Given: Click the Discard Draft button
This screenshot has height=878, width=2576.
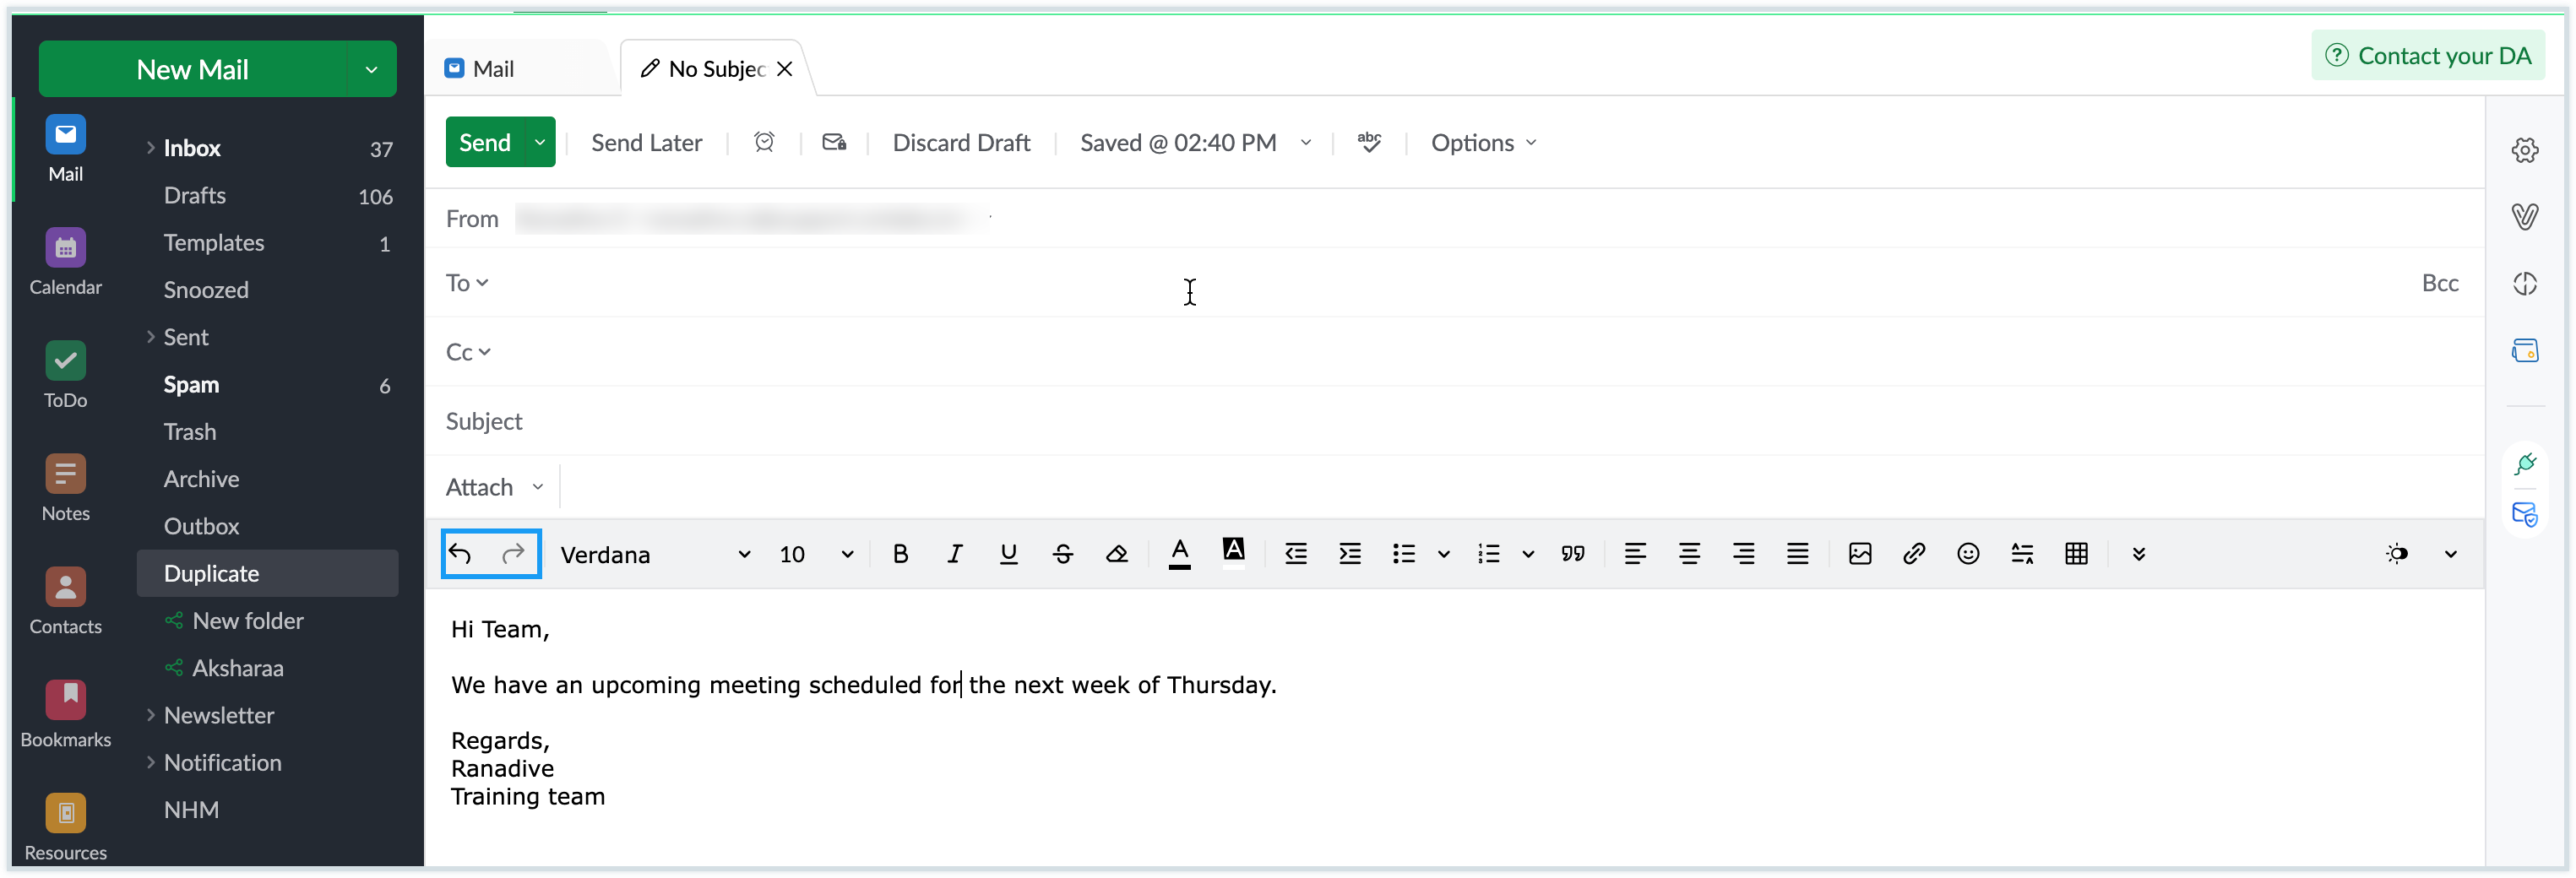Looking at the screenshot, I should (960, 143).
